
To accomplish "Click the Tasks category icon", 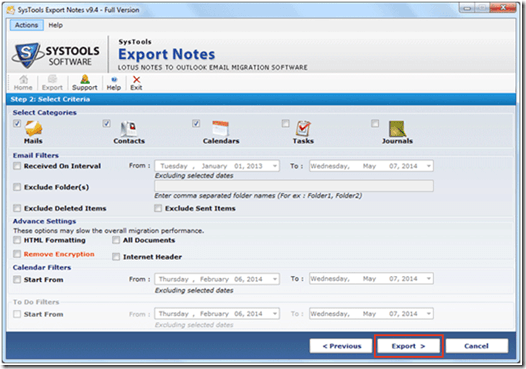I will point(303,129).
